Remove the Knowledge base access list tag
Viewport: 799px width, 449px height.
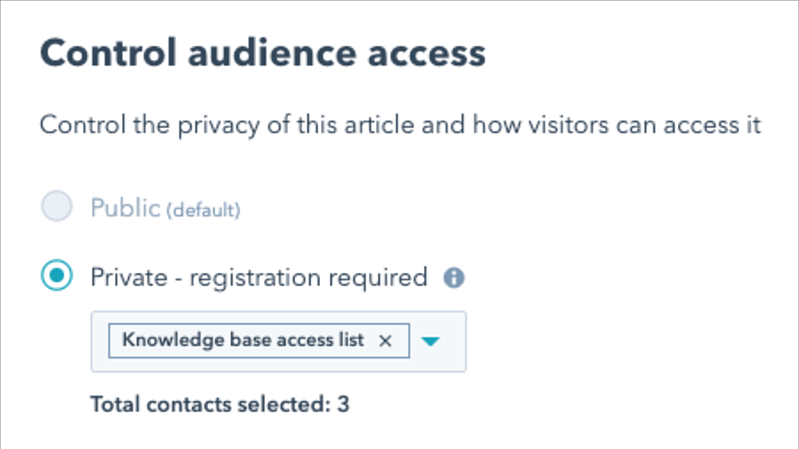coord(385,341)
